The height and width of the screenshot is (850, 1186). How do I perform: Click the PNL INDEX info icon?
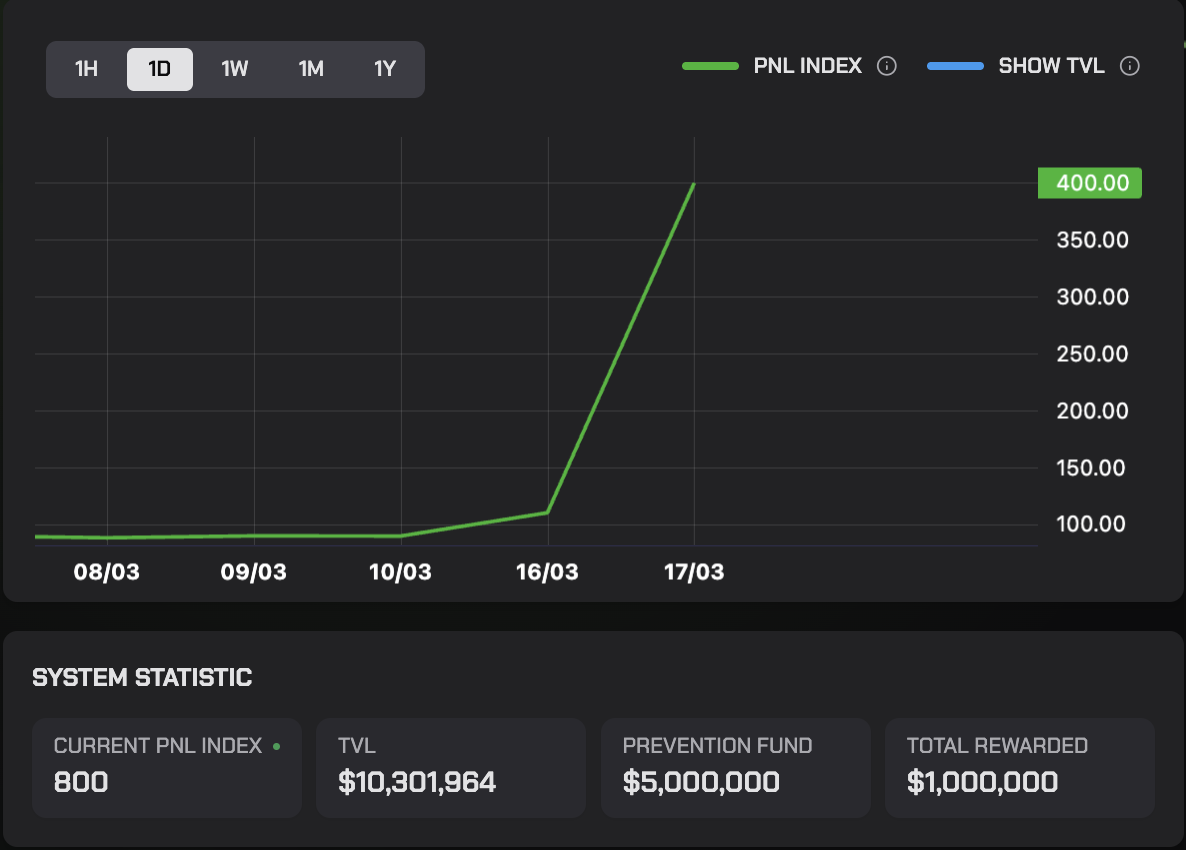888,65
